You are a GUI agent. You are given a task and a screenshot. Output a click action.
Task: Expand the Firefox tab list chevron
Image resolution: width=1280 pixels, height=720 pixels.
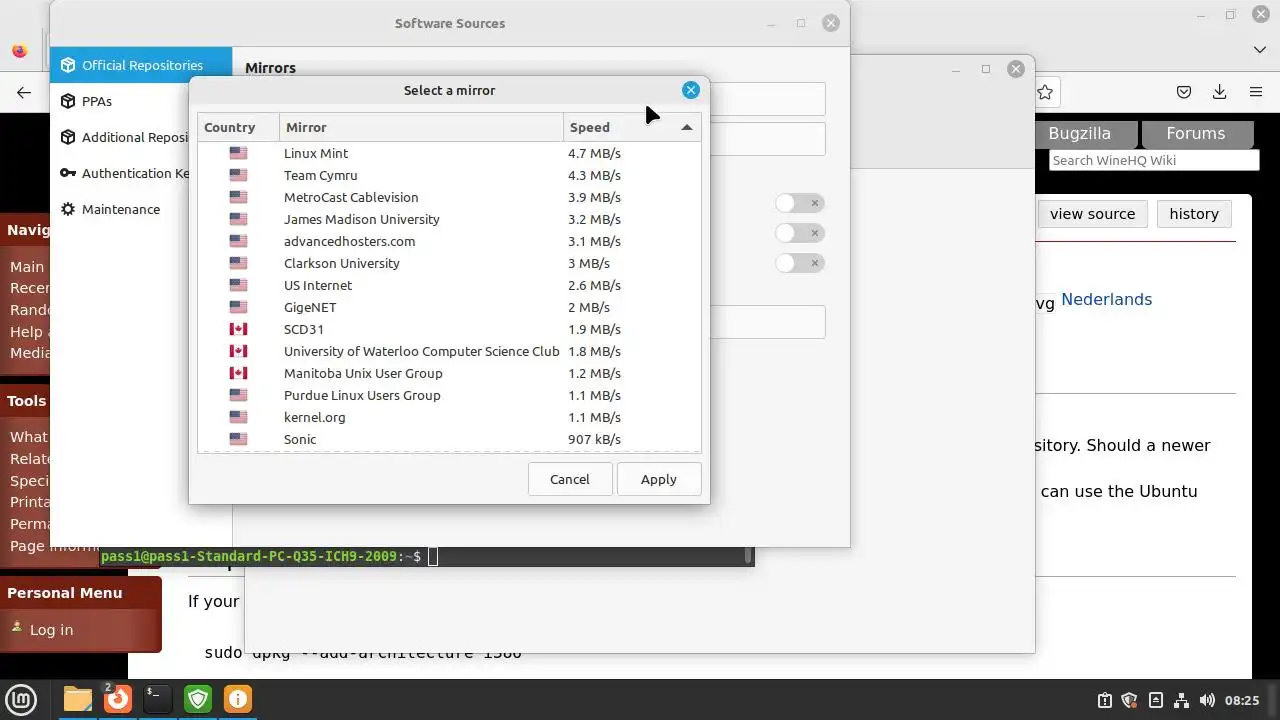pyautogui.click(x=1259, y=49)
